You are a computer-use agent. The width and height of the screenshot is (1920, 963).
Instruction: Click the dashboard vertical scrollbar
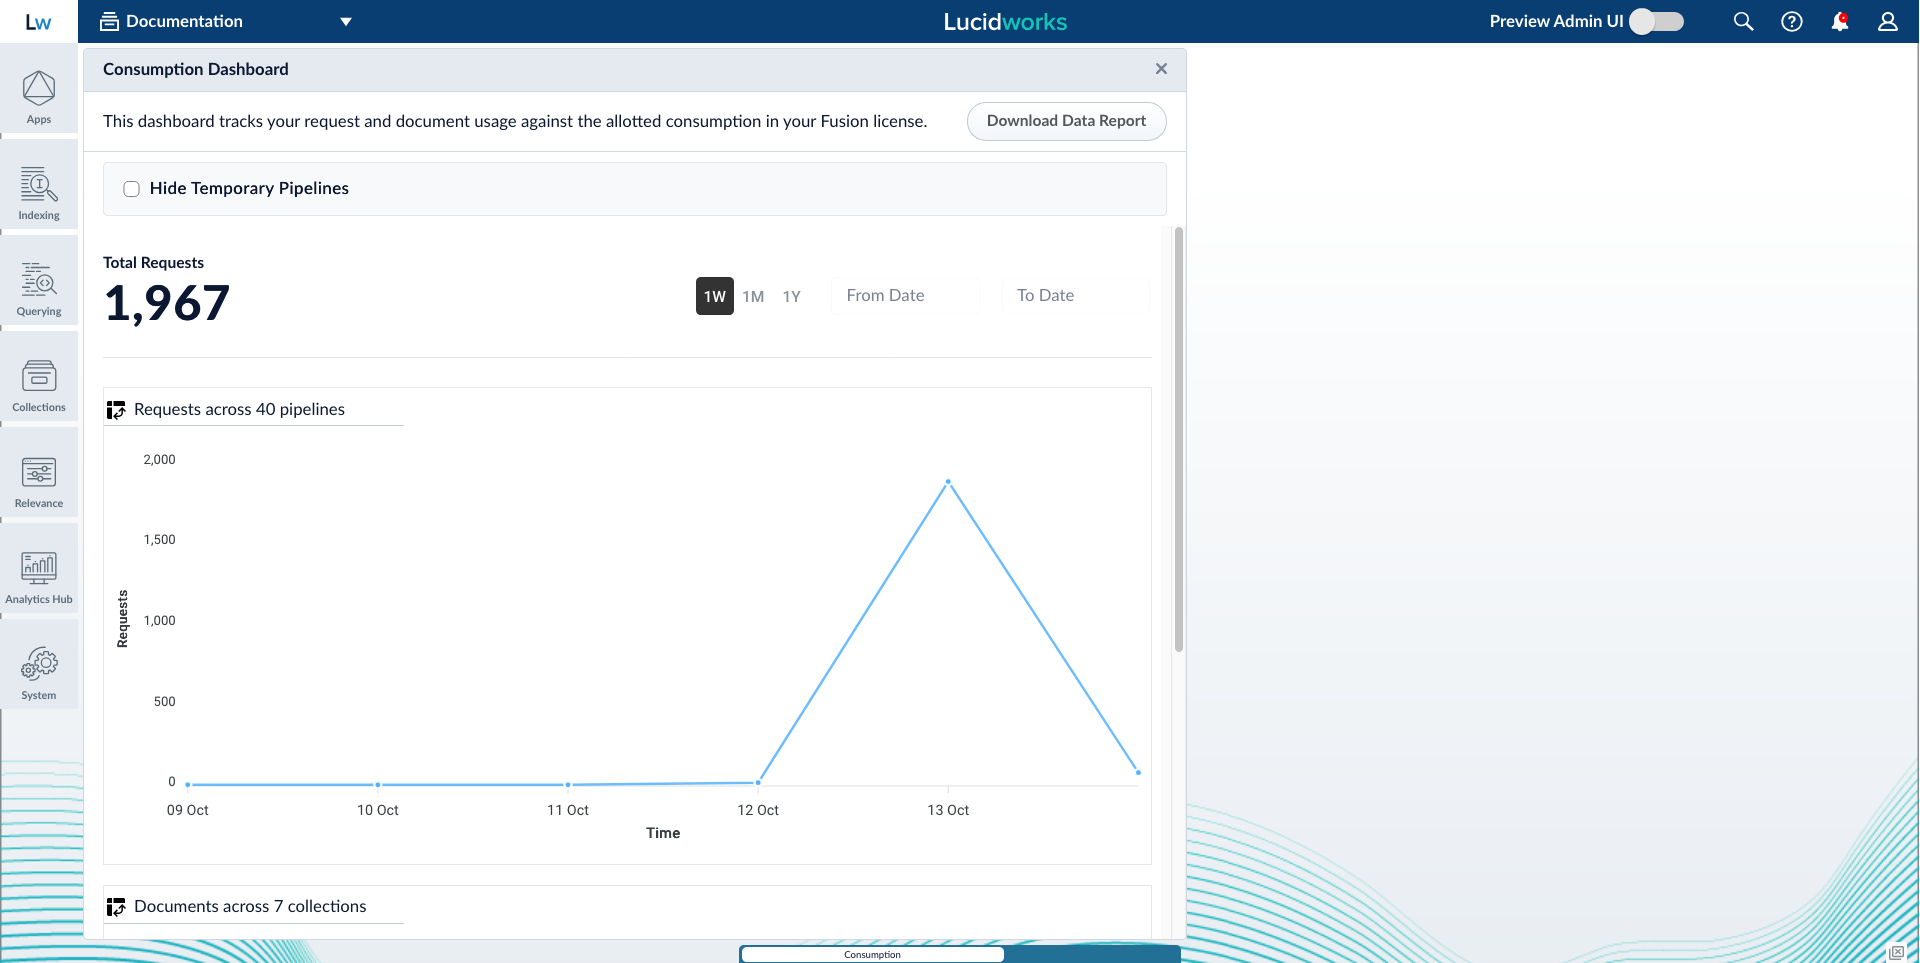point(1179,440)
